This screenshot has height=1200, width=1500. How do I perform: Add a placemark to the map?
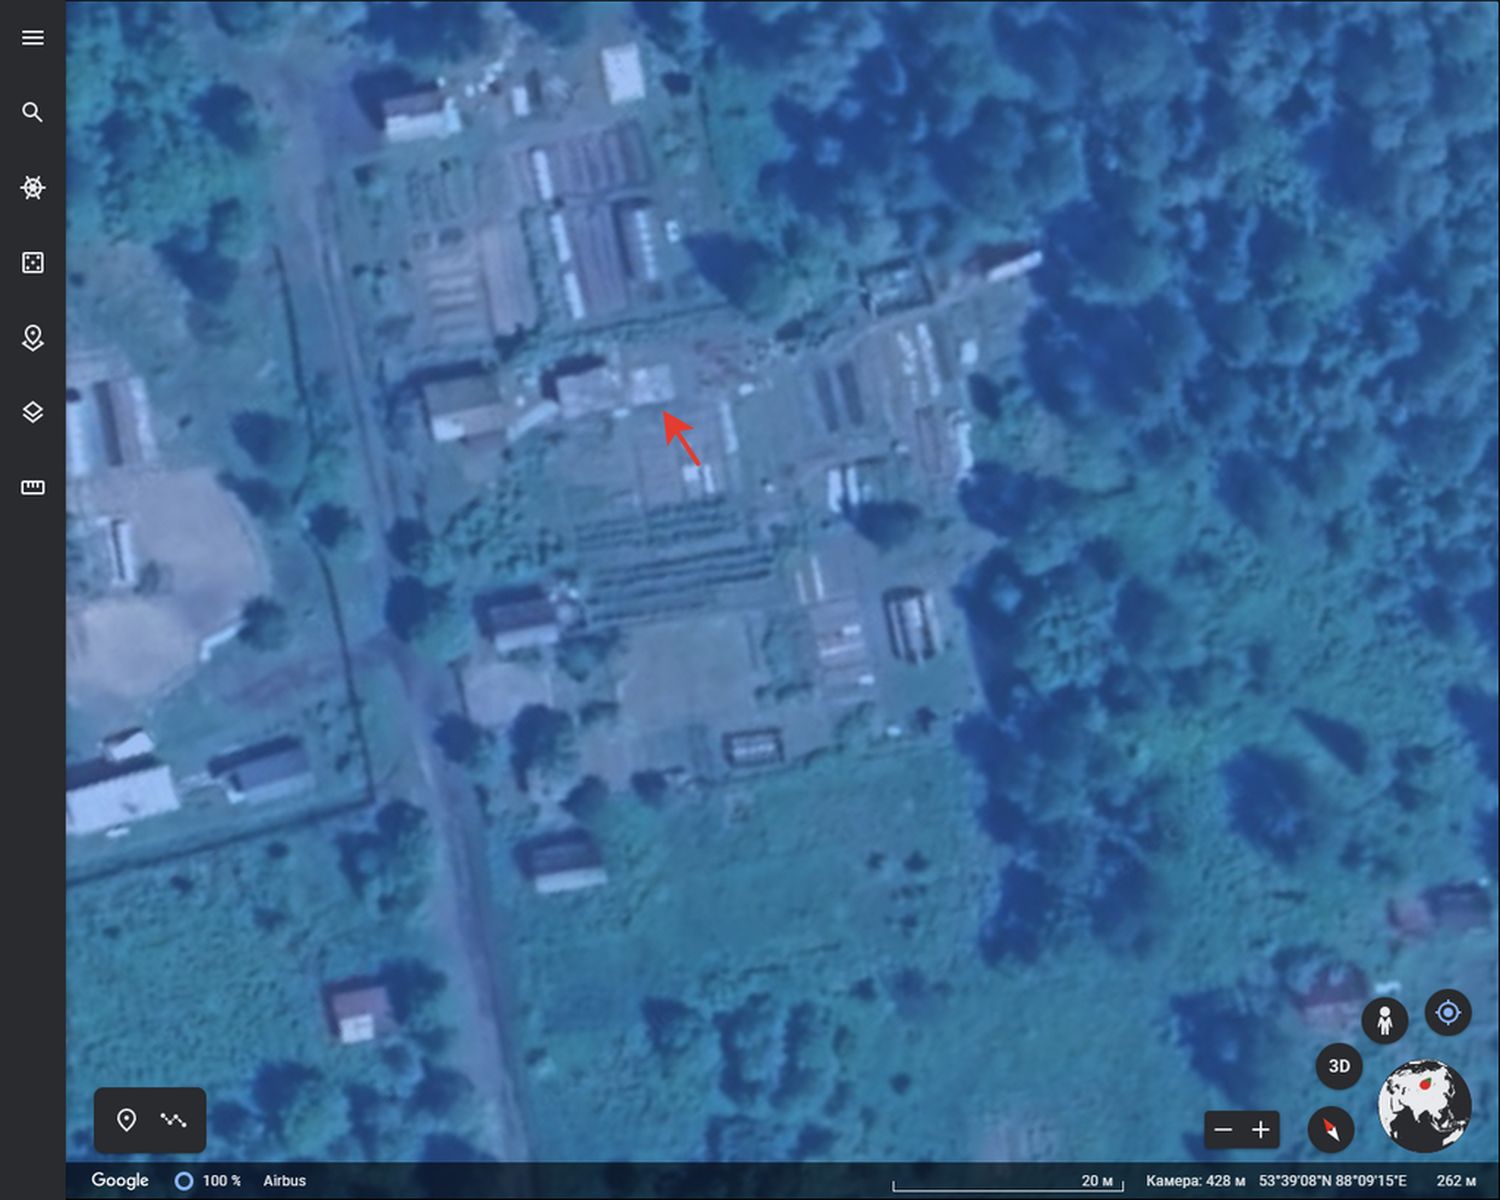tap(126, 1120)
